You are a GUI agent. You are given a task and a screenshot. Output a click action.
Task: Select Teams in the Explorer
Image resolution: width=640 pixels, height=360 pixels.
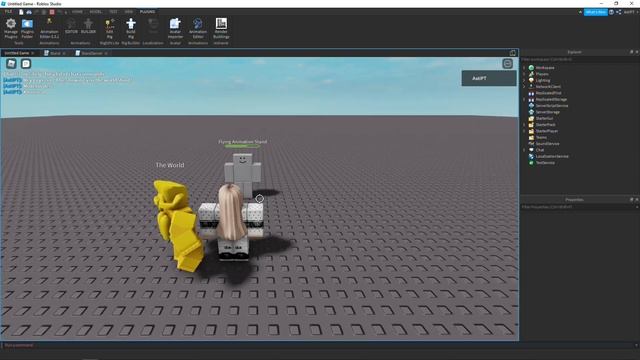[x=541, y=137]
